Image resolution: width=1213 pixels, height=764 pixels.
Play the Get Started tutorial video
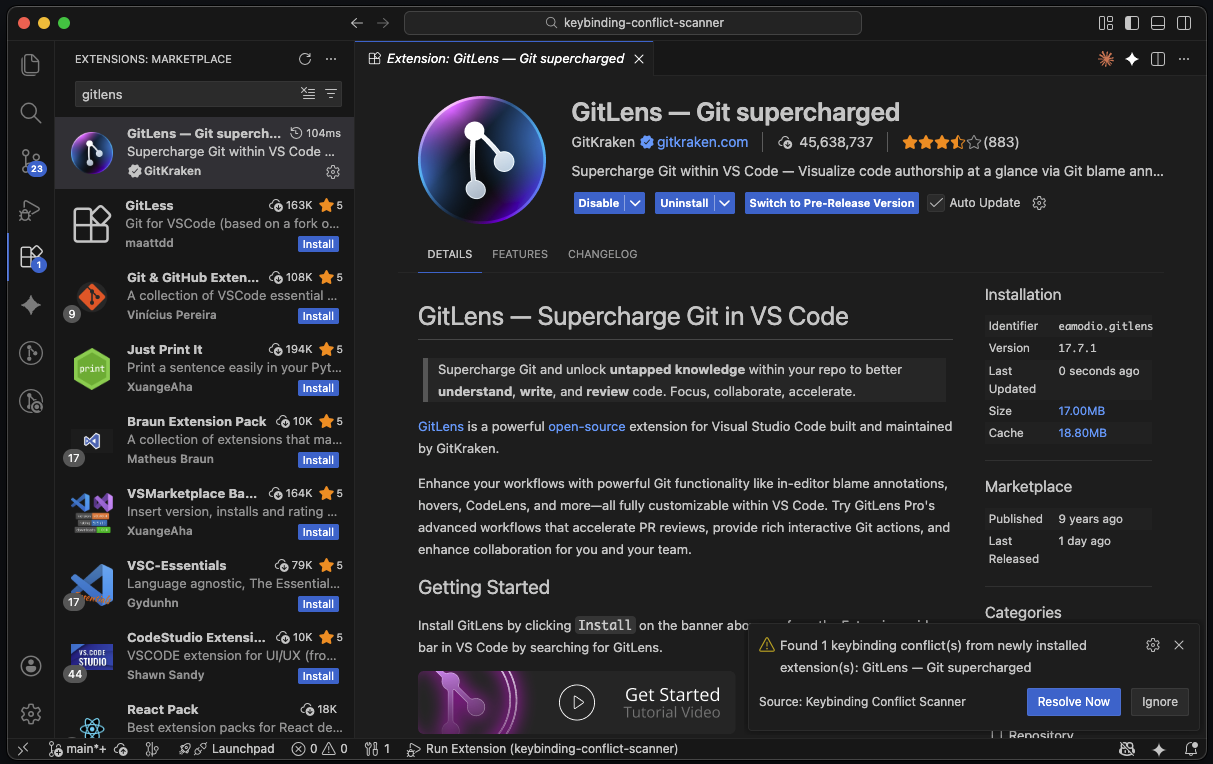(x=576, y=702)
